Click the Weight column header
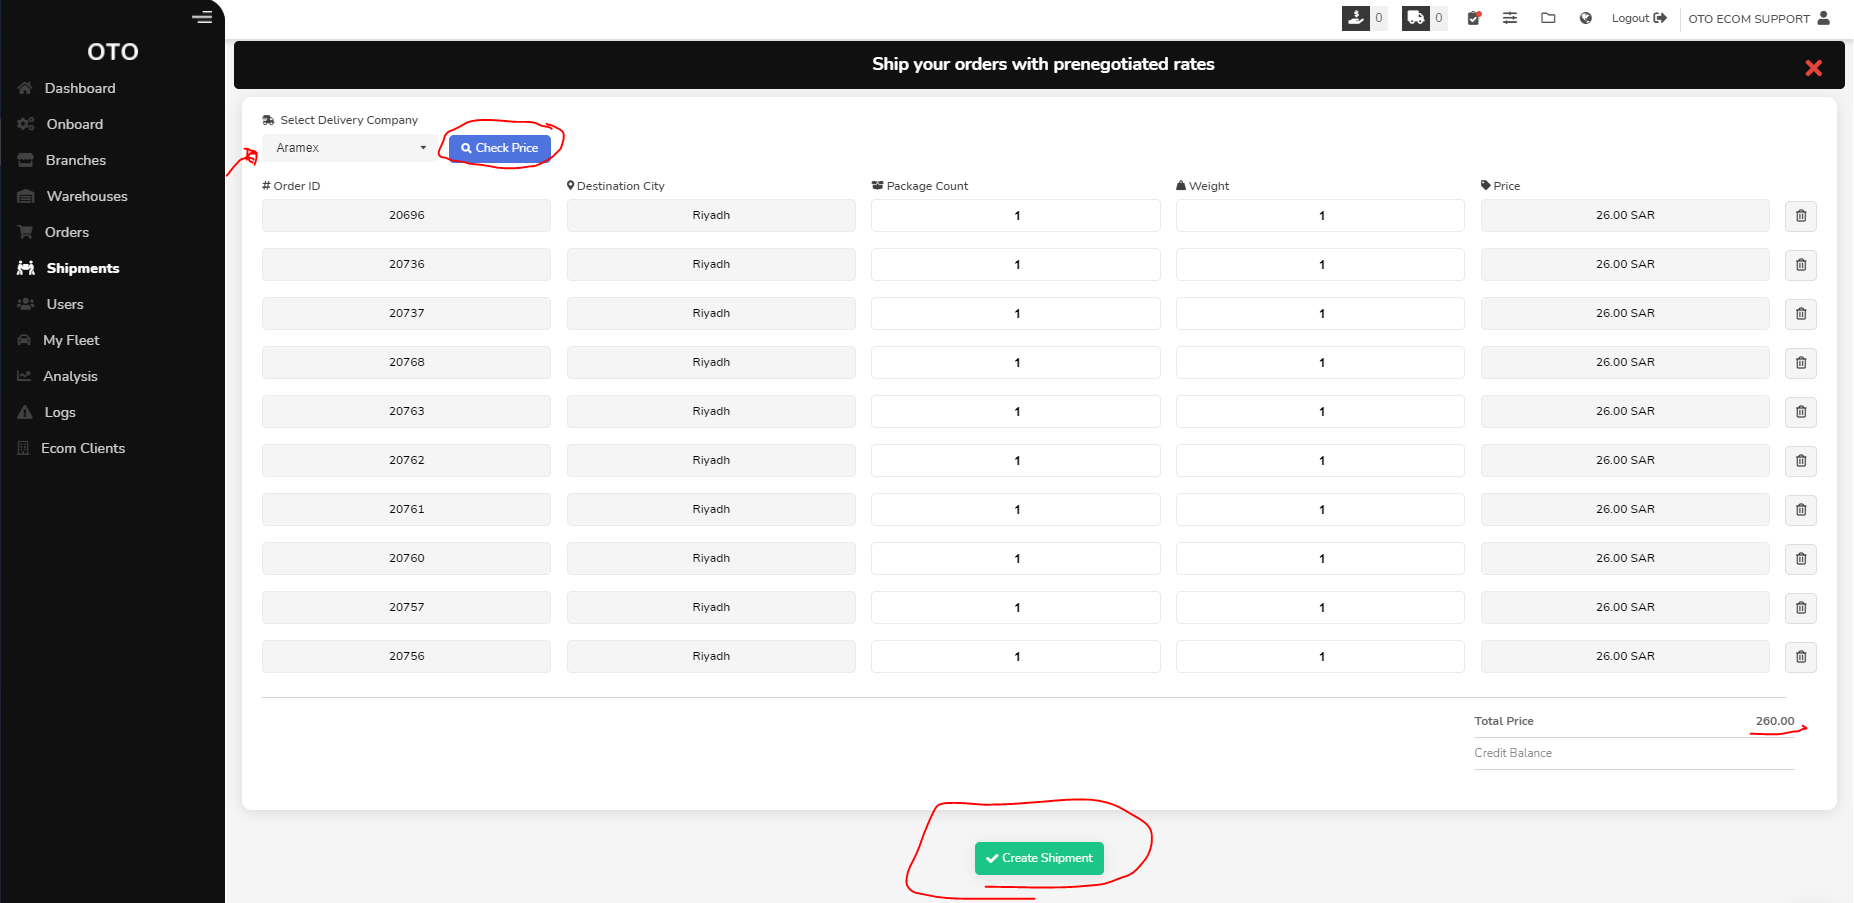The height and width of the screenshot is (903, 1854). (1203, 186)
